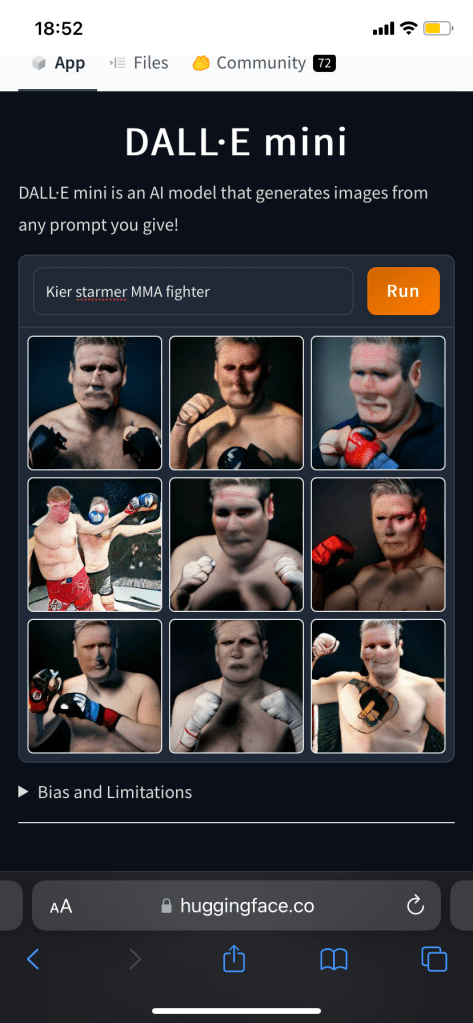Expand the Bias and Limitations section
This screenshot has width=473, height=1023.
(105, 792)
